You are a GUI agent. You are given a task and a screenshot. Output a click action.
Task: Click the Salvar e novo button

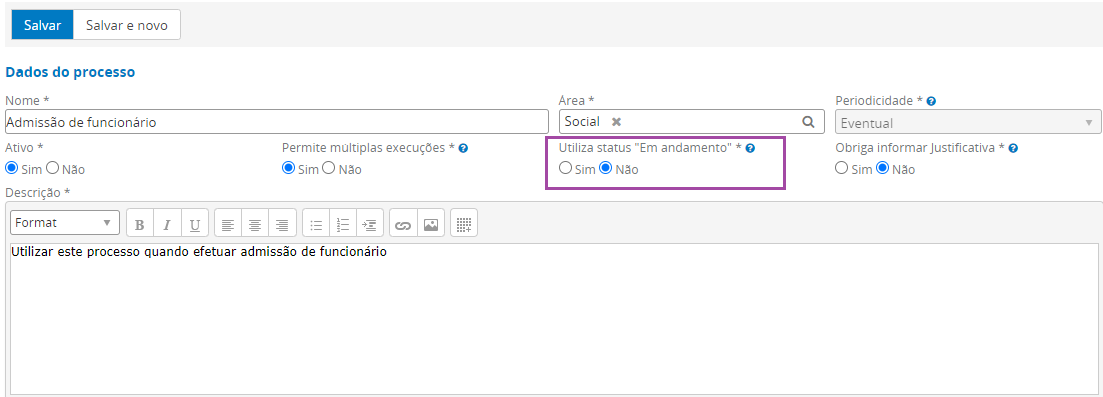coord(127,25)
